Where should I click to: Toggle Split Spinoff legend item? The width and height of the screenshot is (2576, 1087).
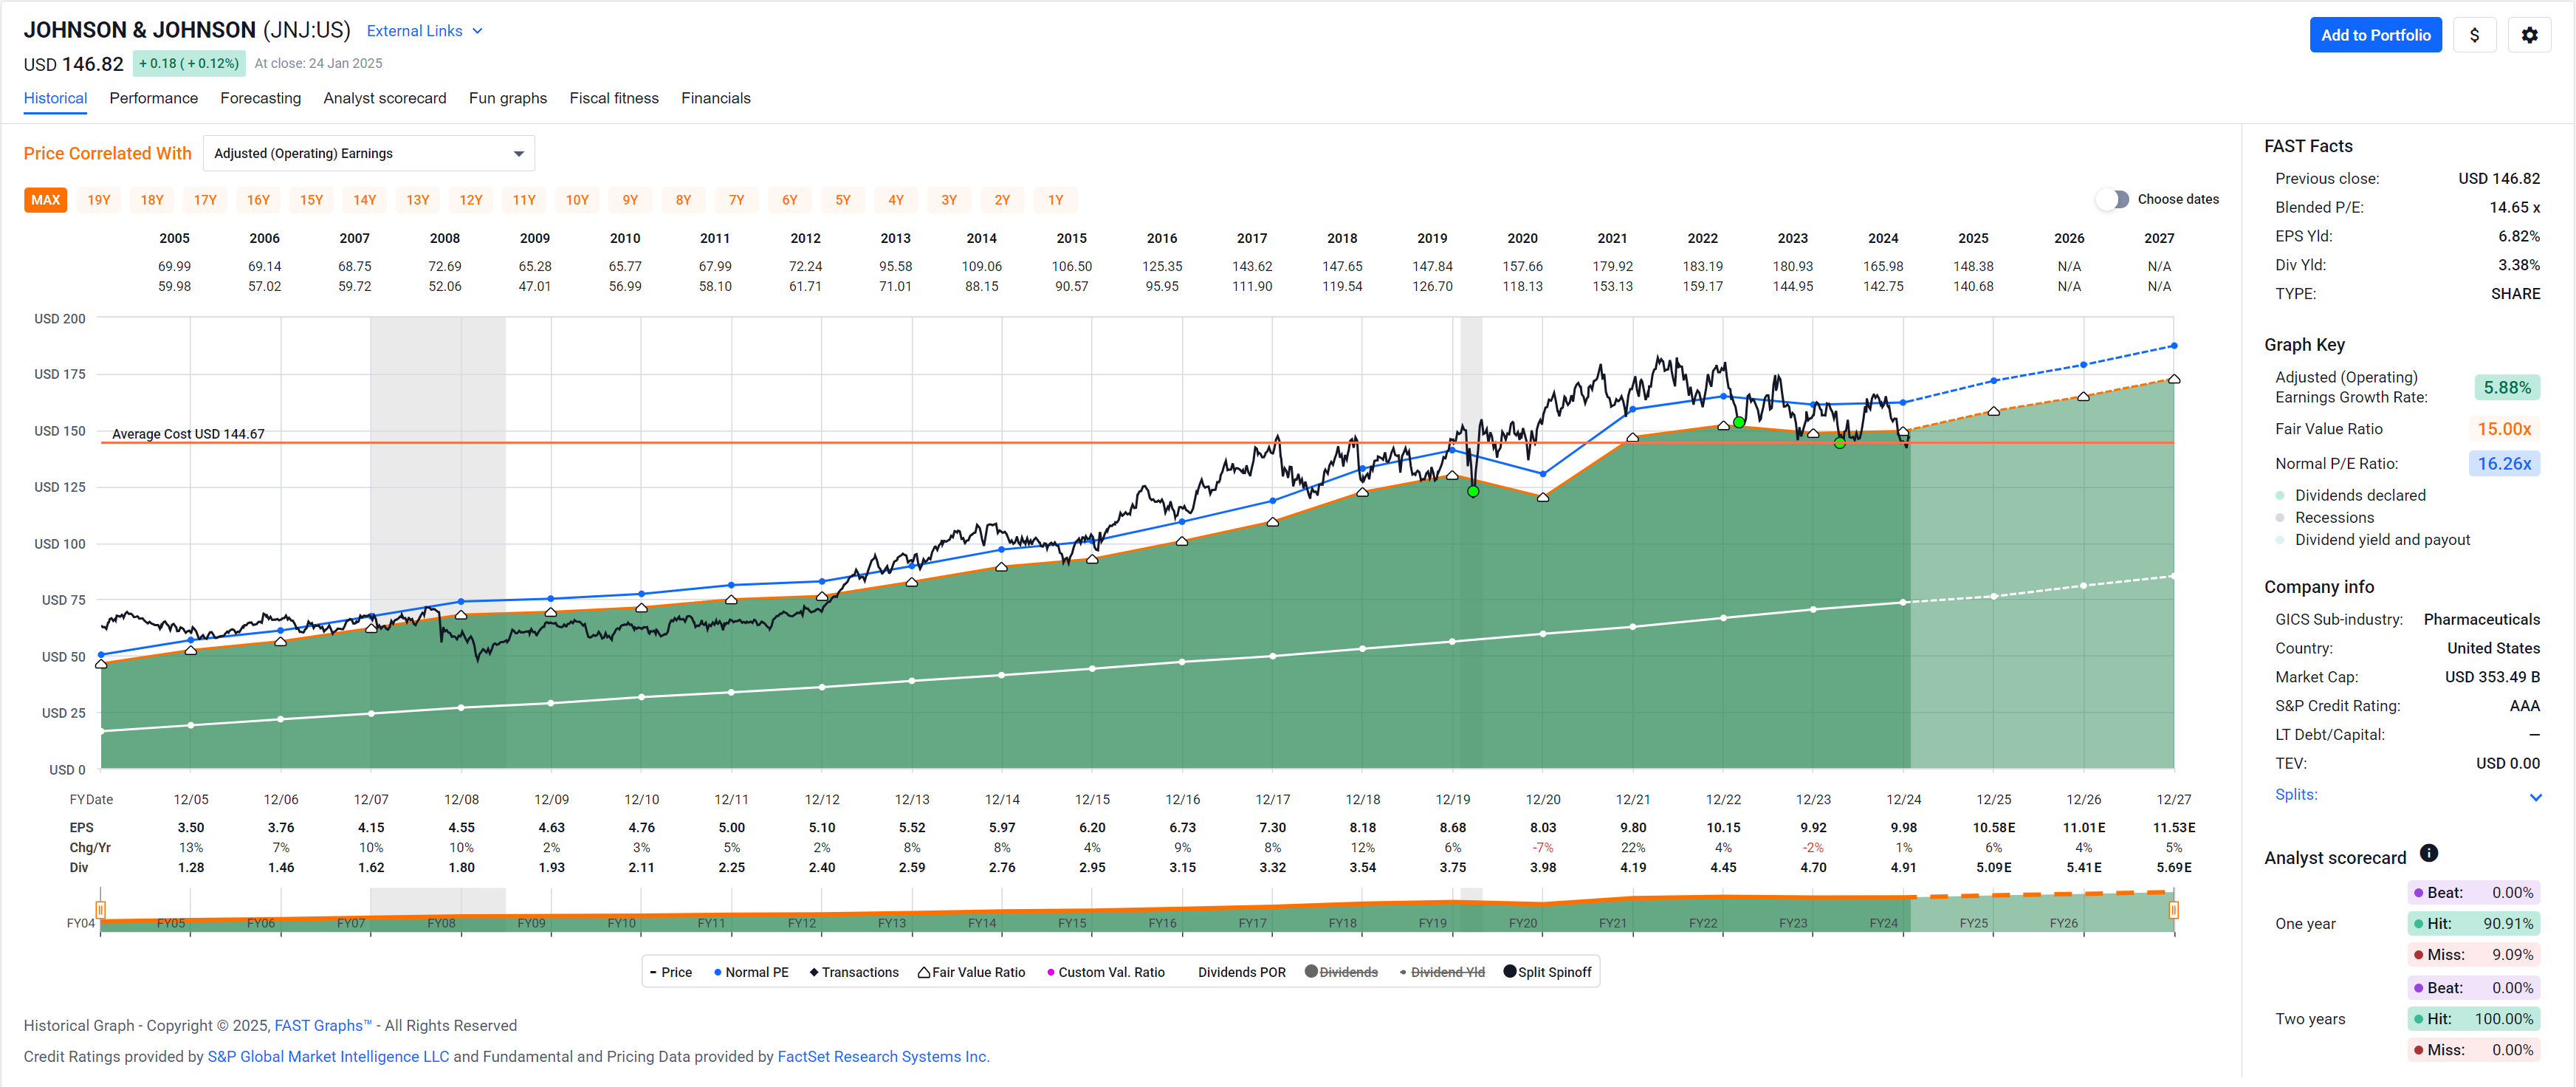[x=1547, y=972]
